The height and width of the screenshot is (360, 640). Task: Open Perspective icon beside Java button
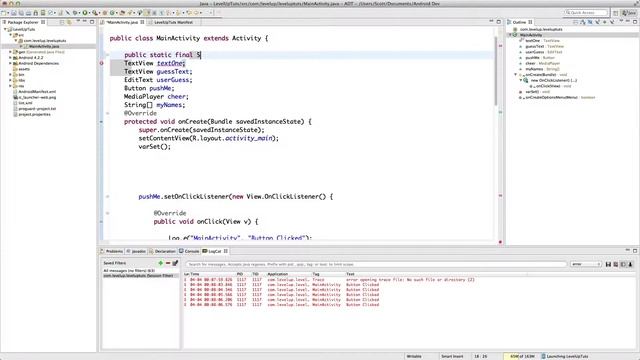coord(616,13)
